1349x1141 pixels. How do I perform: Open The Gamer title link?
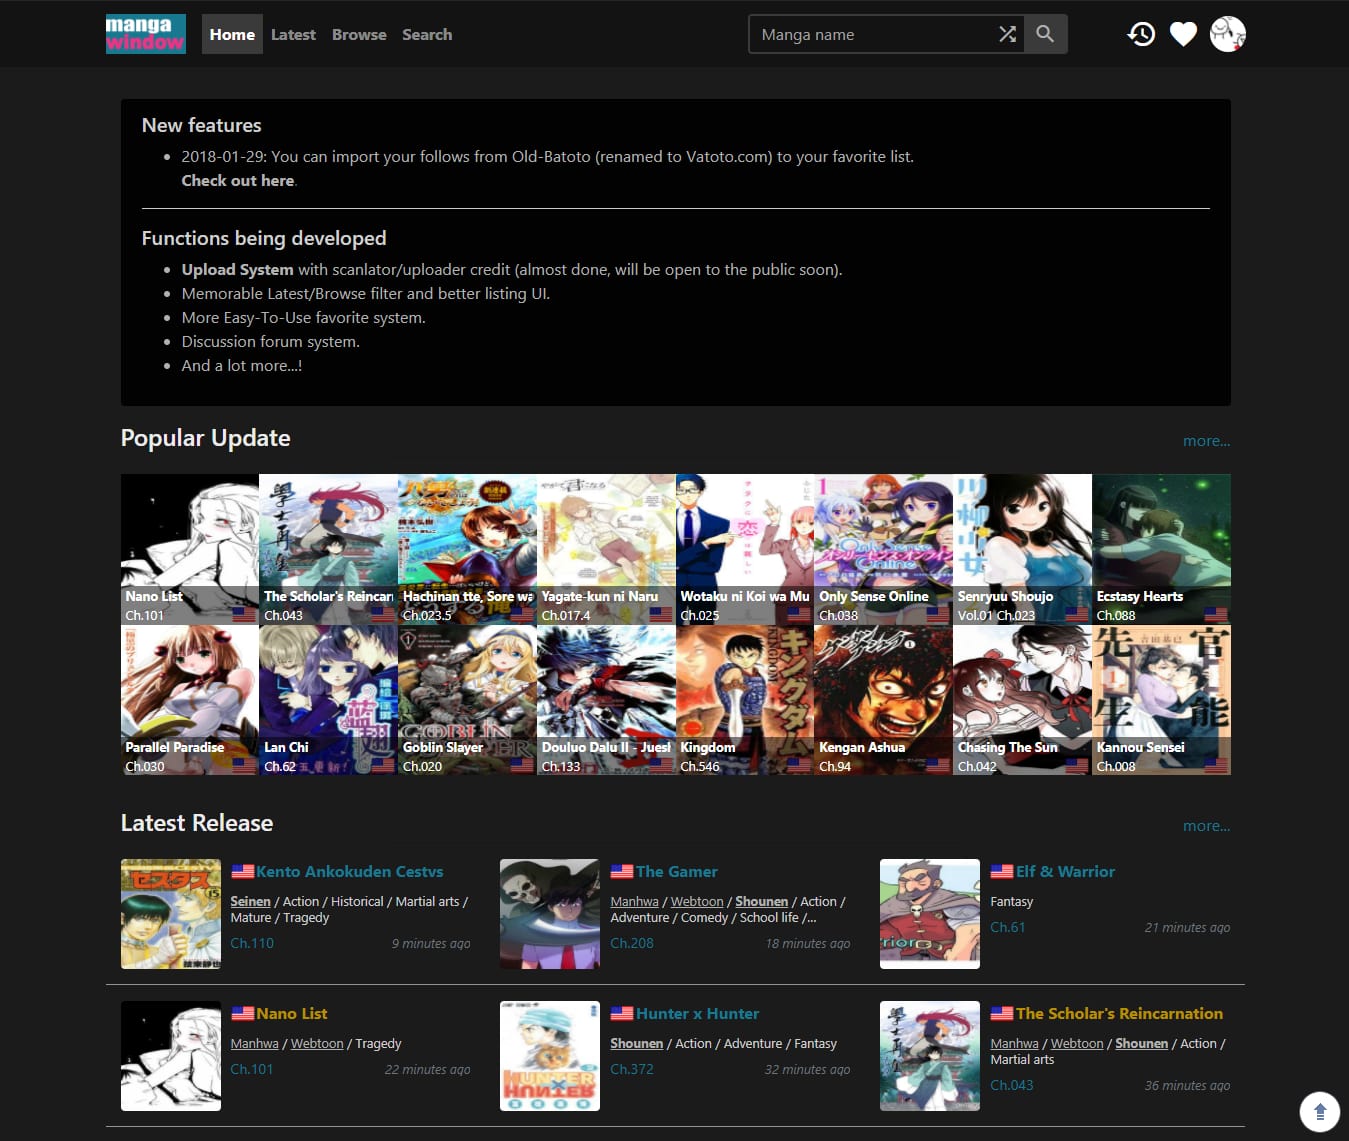[677, 872]
